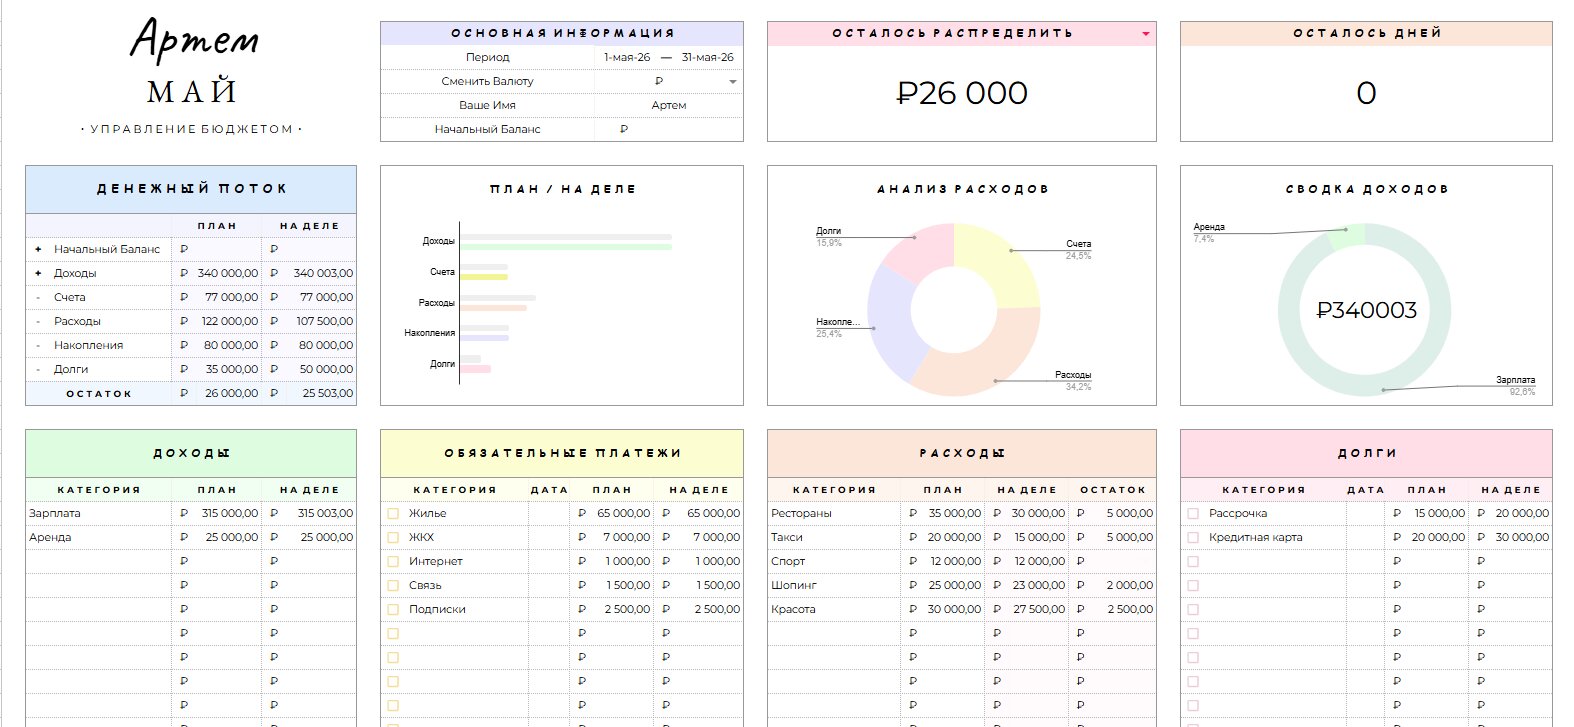Screen dimensions: 1574x727
Task: Select Шопинг остаток value 2 000,00
Action: point(1129,585)
